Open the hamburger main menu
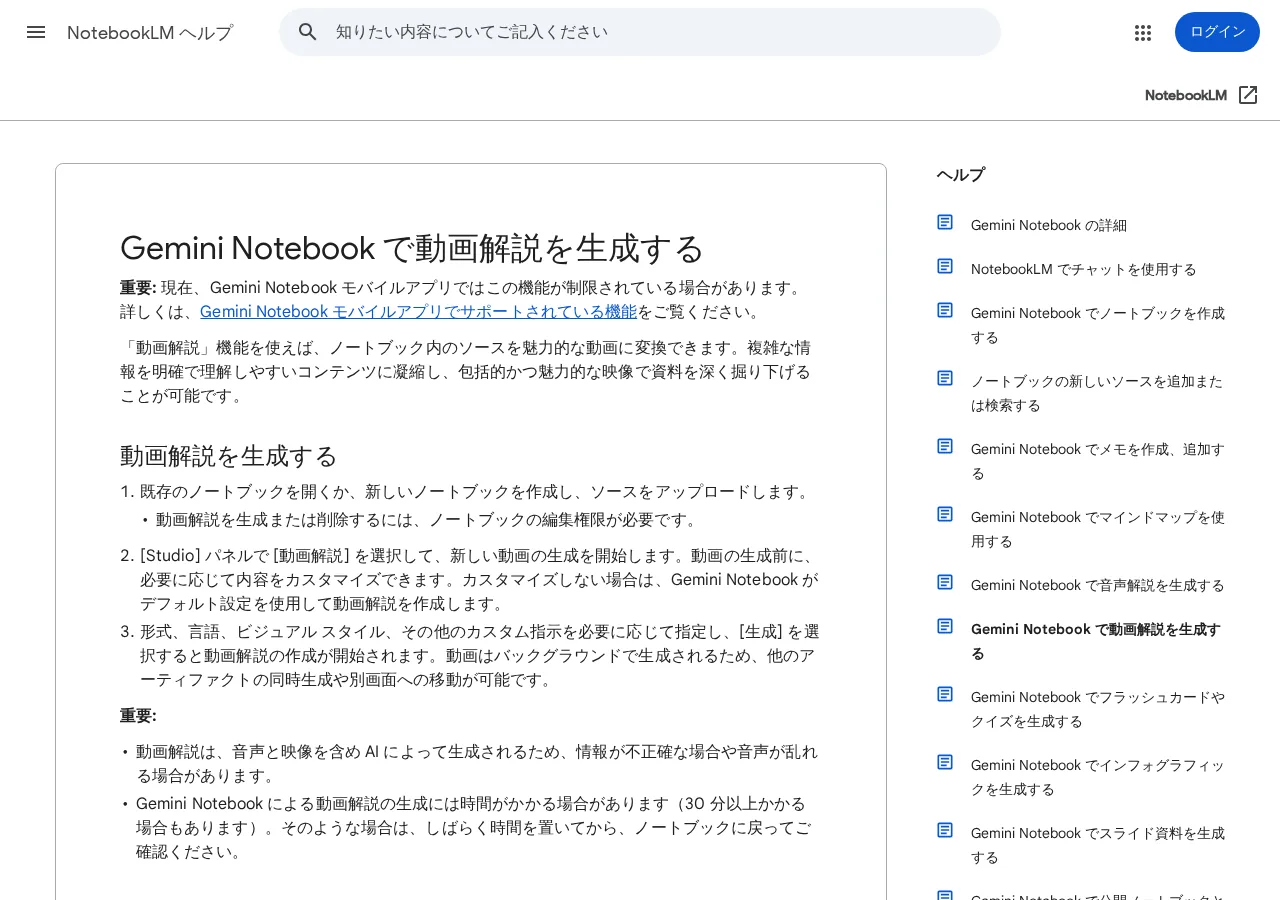The image size is (1280, 900). (36, 32)
